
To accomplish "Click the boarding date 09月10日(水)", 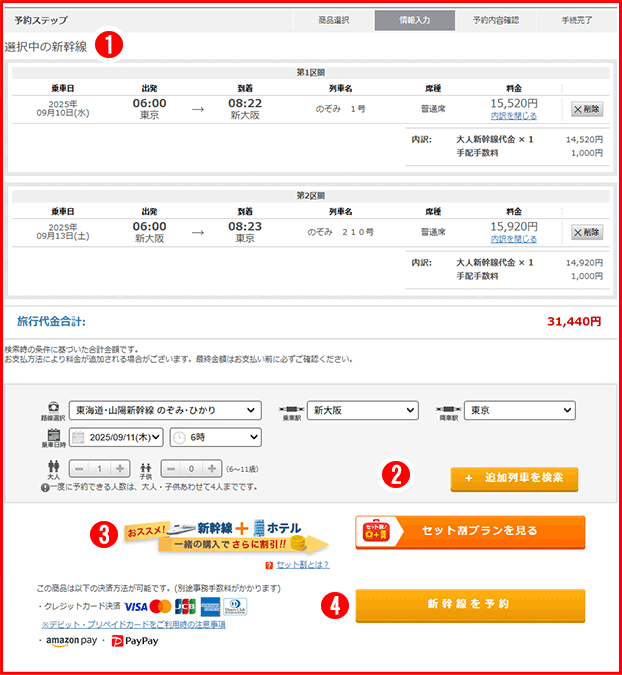I will point(63,113).
